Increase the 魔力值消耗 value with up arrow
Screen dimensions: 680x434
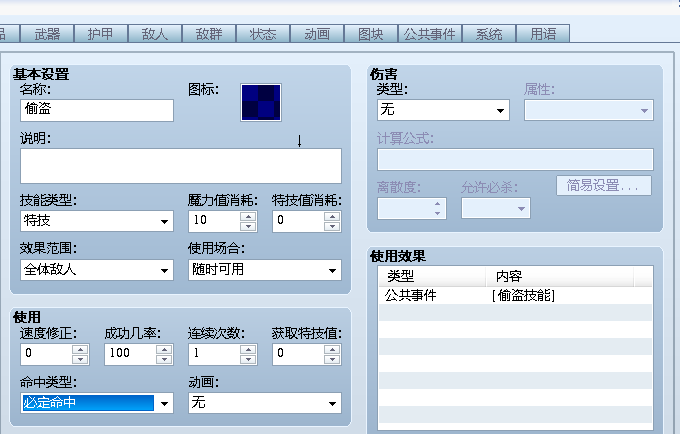click(x=248, y=216)
